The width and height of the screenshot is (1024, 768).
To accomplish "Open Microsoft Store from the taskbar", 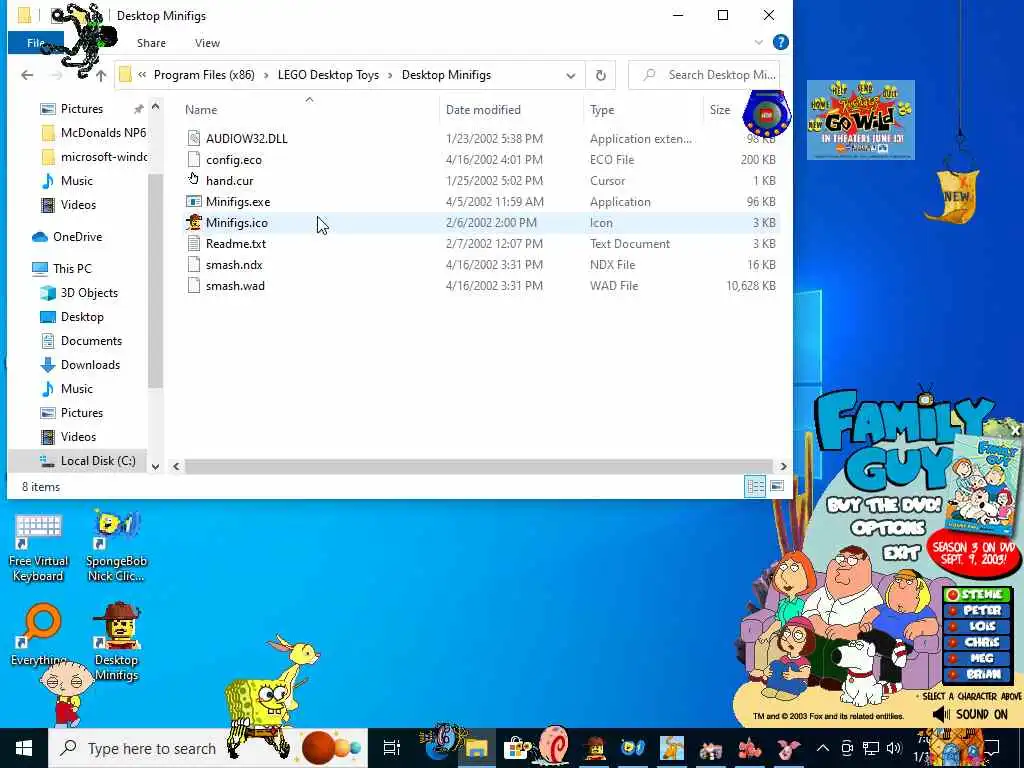I will (x=517, y=748).
